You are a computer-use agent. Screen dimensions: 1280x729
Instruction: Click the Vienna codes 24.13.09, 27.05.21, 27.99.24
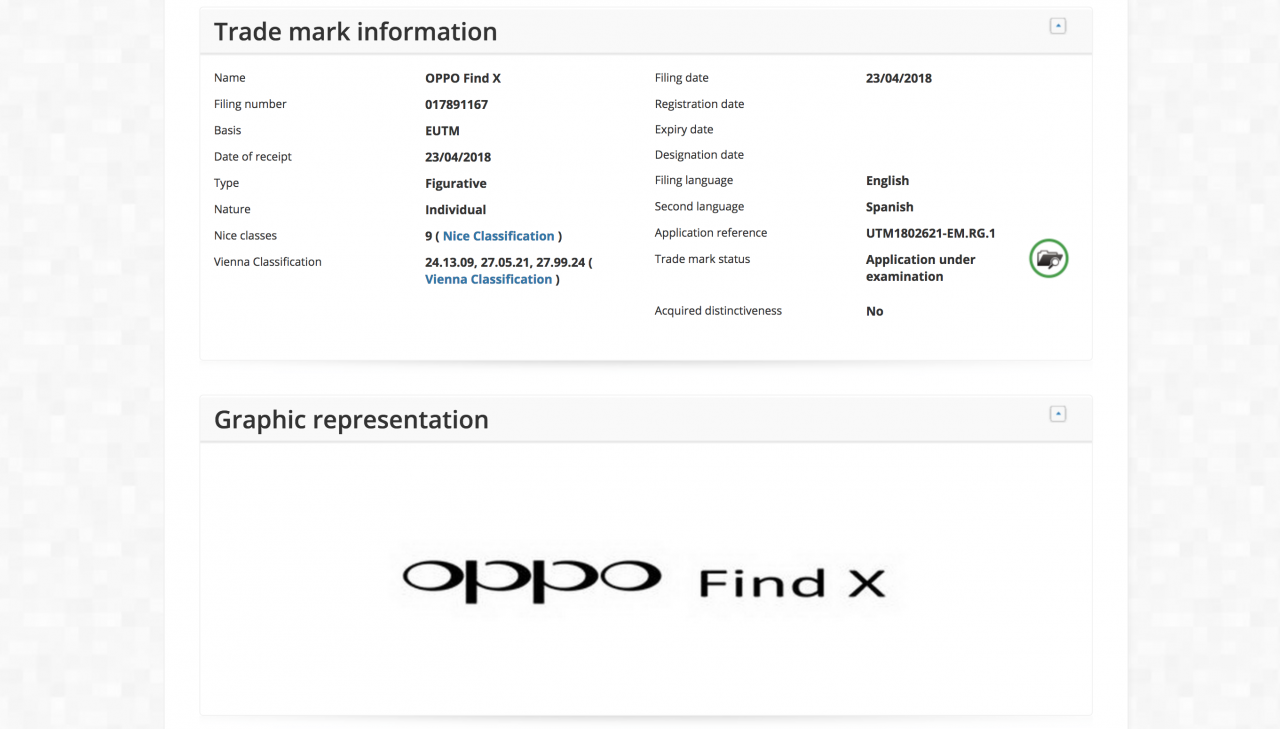point(505,262)
